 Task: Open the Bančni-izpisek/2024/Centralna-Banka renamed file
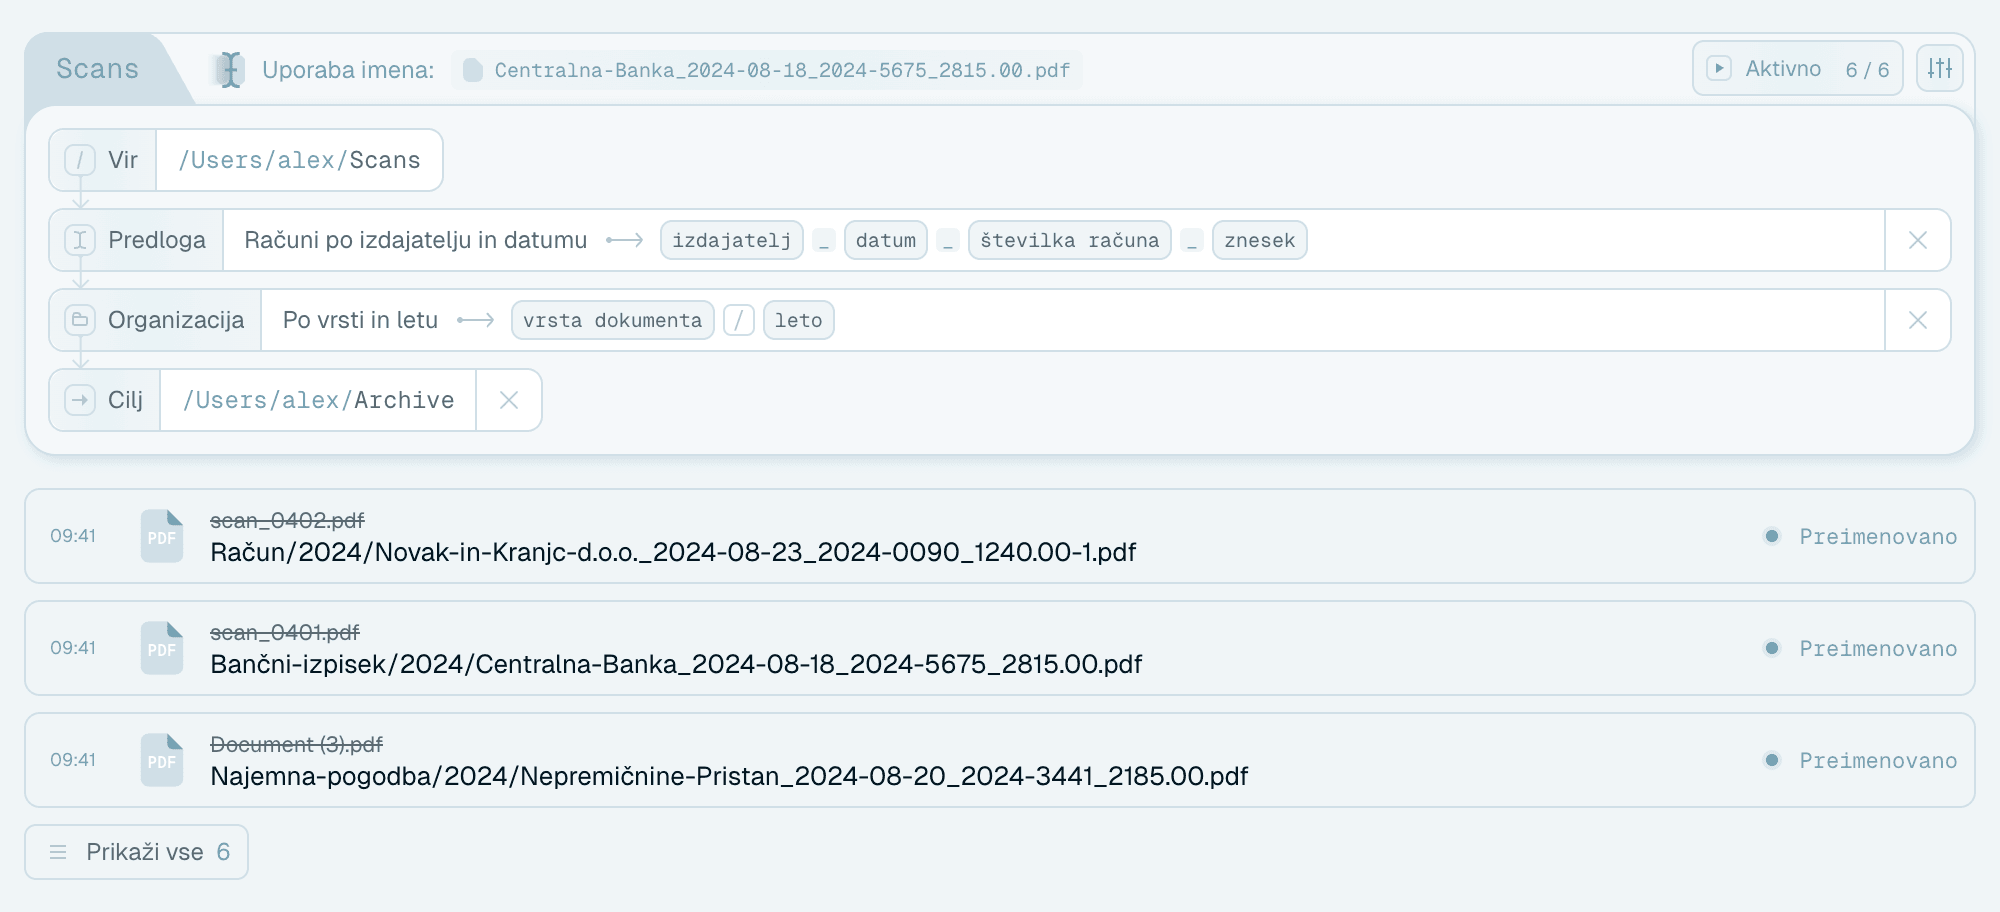[676, 664]
